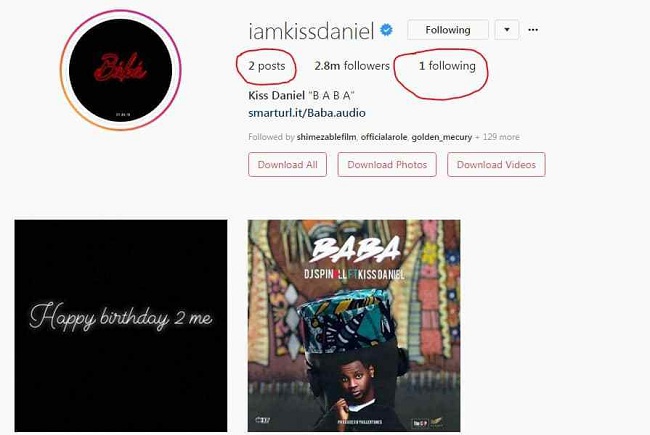Viewport: 650px width, 435px height.
Task: Click the iamkissdaniel username heading
Action: tap(311, 31)
